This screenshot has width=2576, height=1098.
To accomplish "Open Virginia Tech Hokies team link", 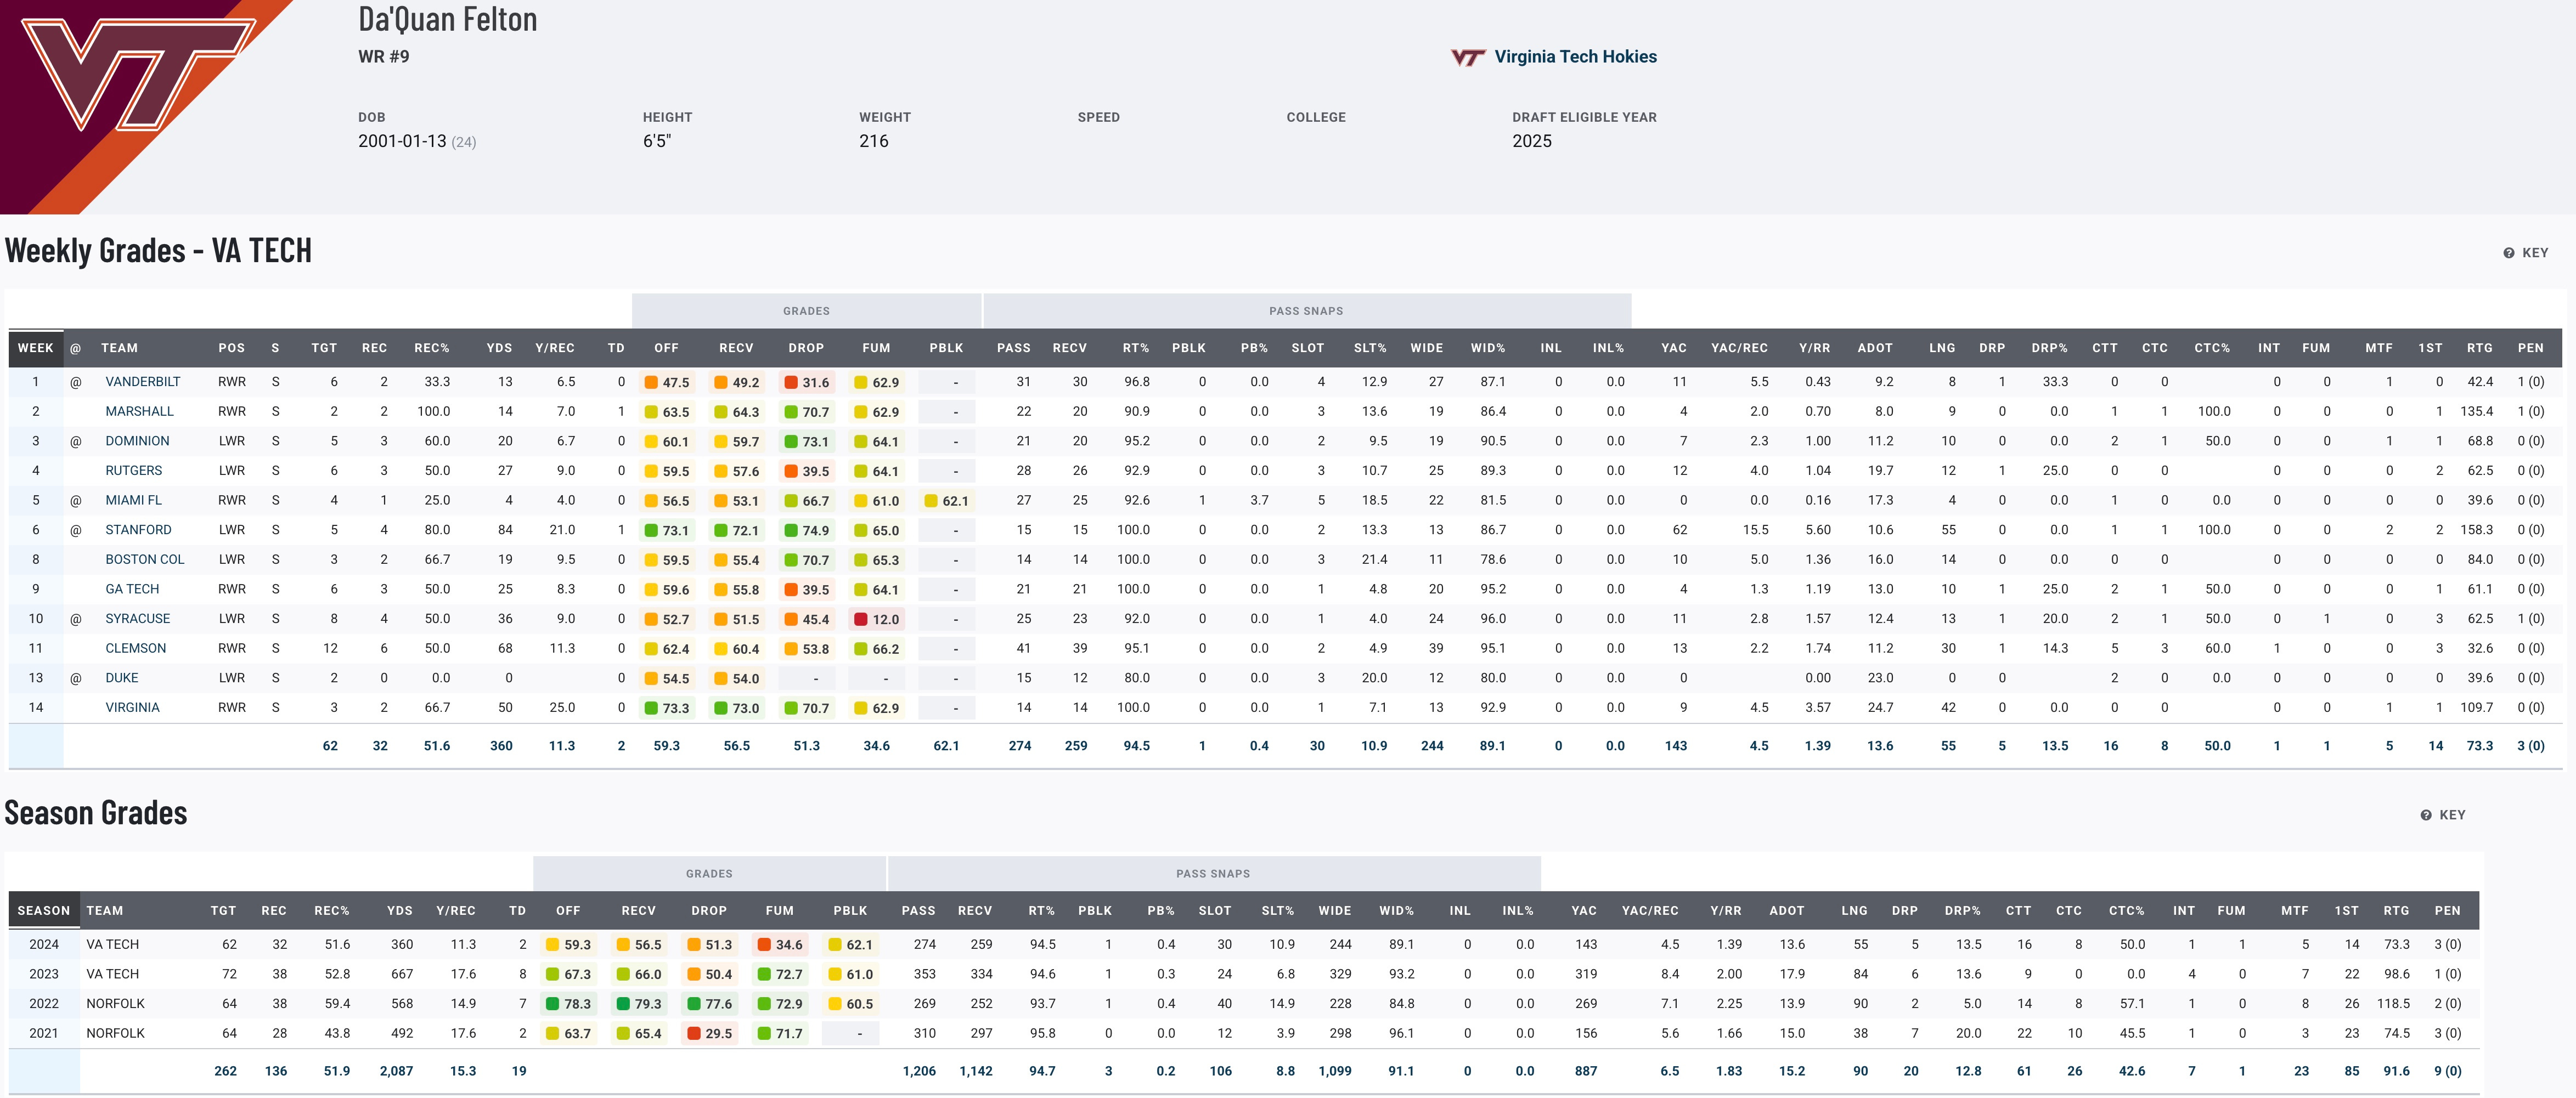I will coord(1575,57).
